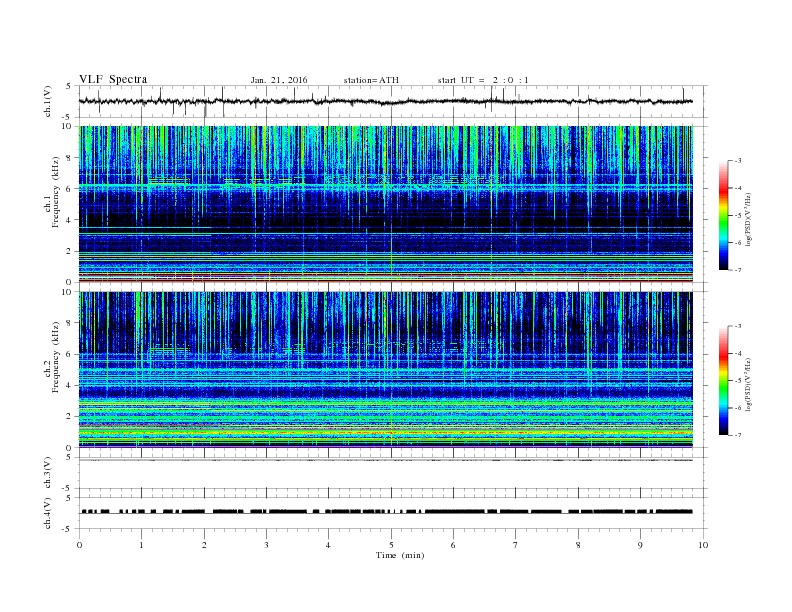The height and width of the screenshot is (612, 792).
Task: Select the "start UT = 2 : 0 : 1" text
Action: 483,80
